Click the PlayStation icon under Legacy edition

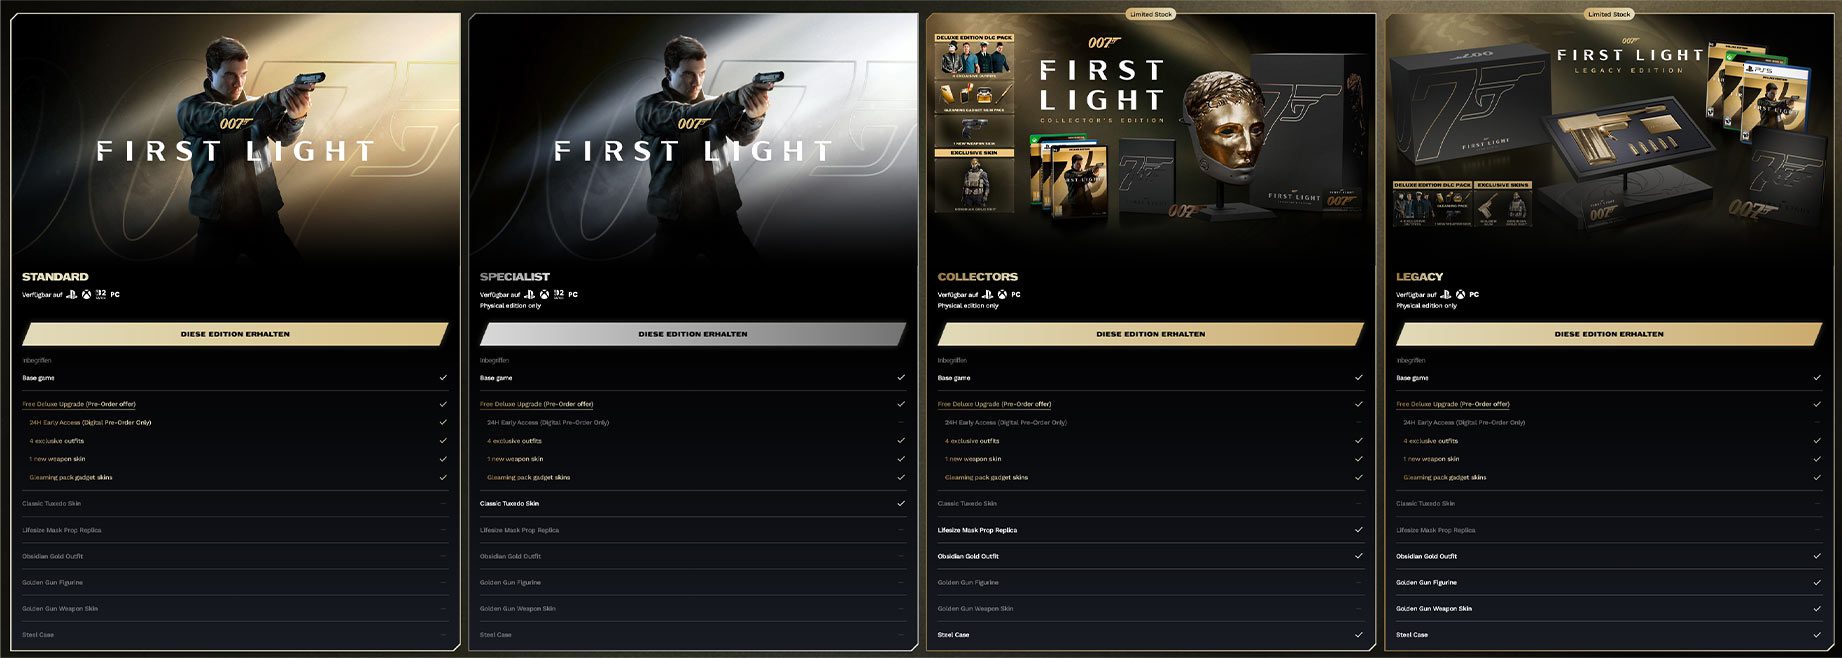(x=1445, y=295)
